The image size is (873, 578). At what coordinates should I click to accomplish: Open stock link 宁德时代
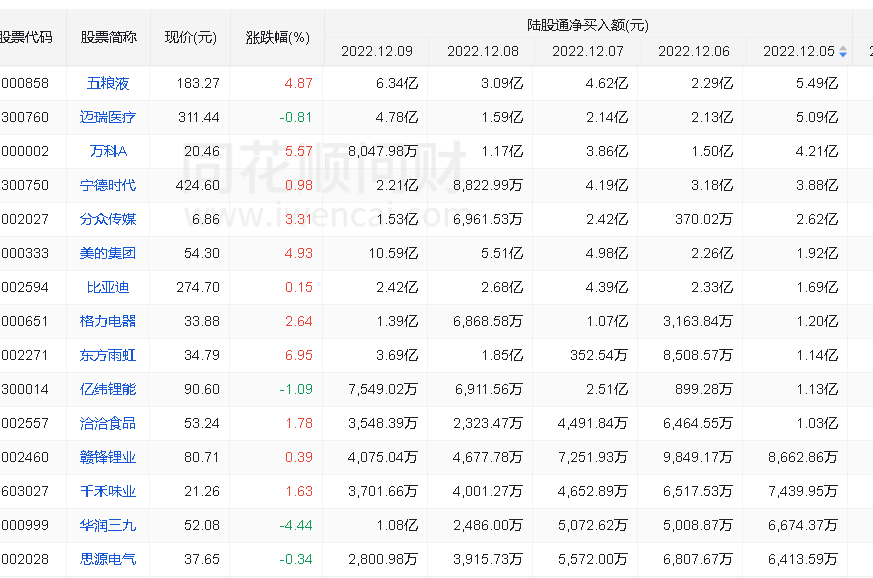(x=108, y=185)
